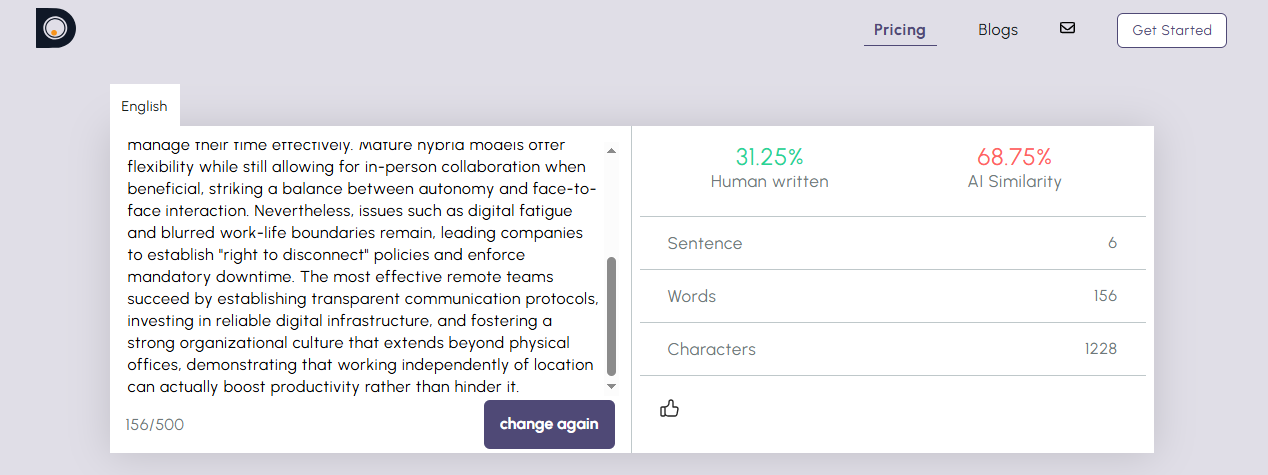The height and width of the screenshot is (475, 1268).
Task: Click the 31.25% Human written score
Action: point(769,157)
